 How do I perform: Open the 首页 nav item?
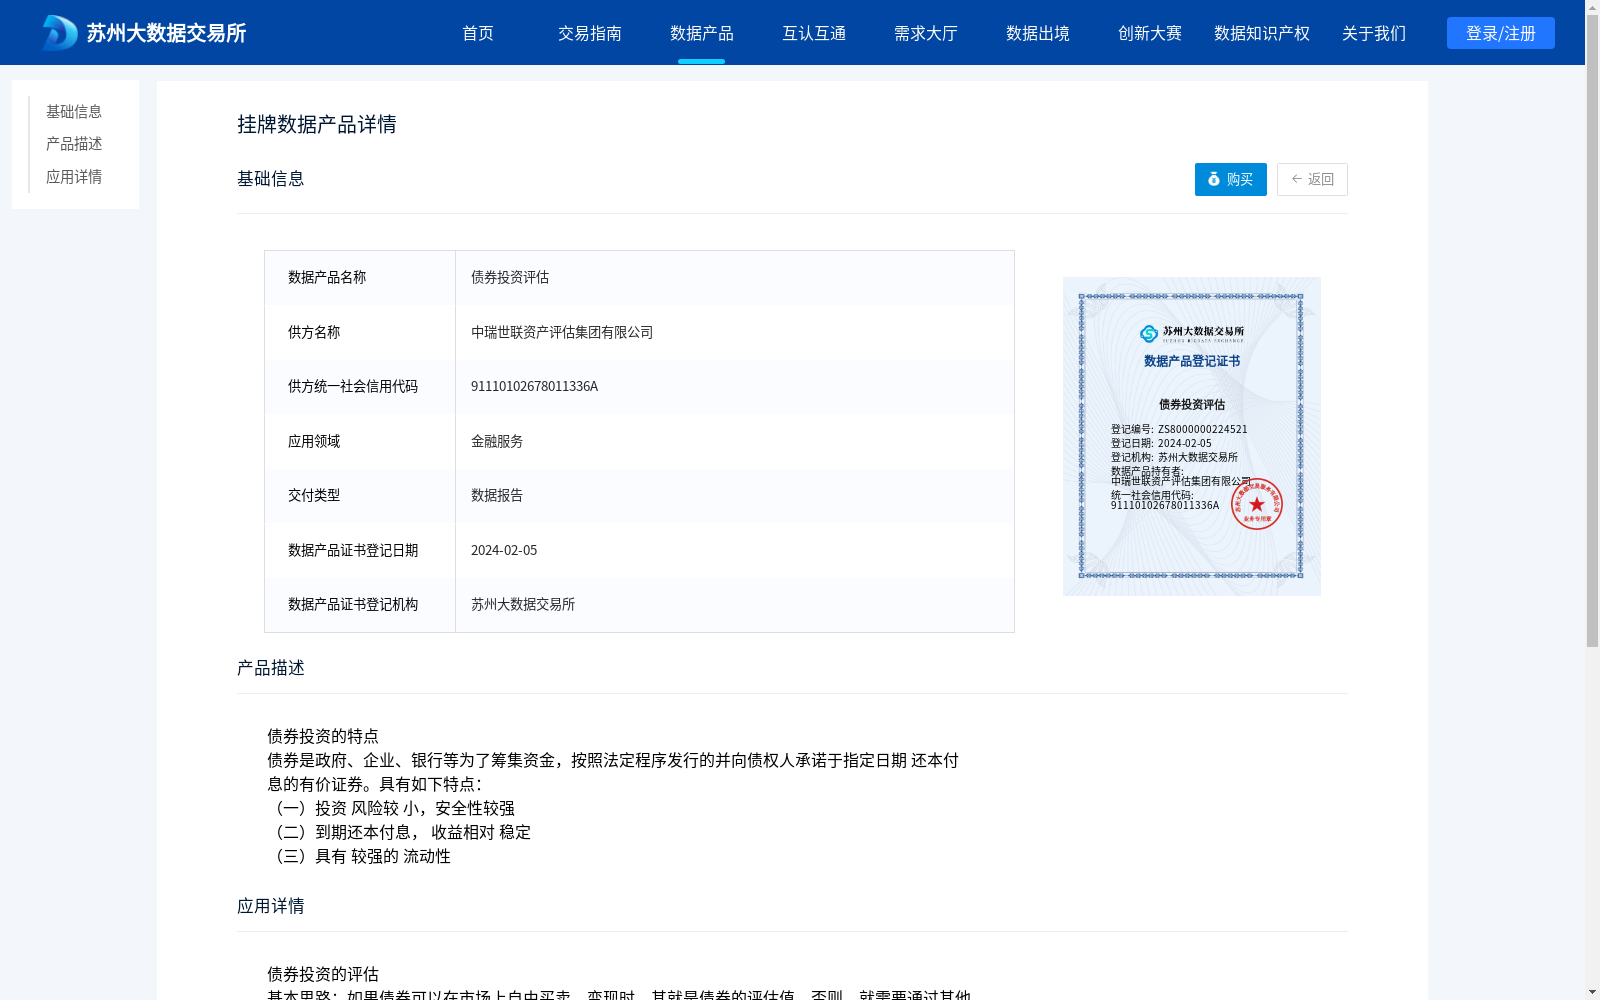(x=478, y=33)
